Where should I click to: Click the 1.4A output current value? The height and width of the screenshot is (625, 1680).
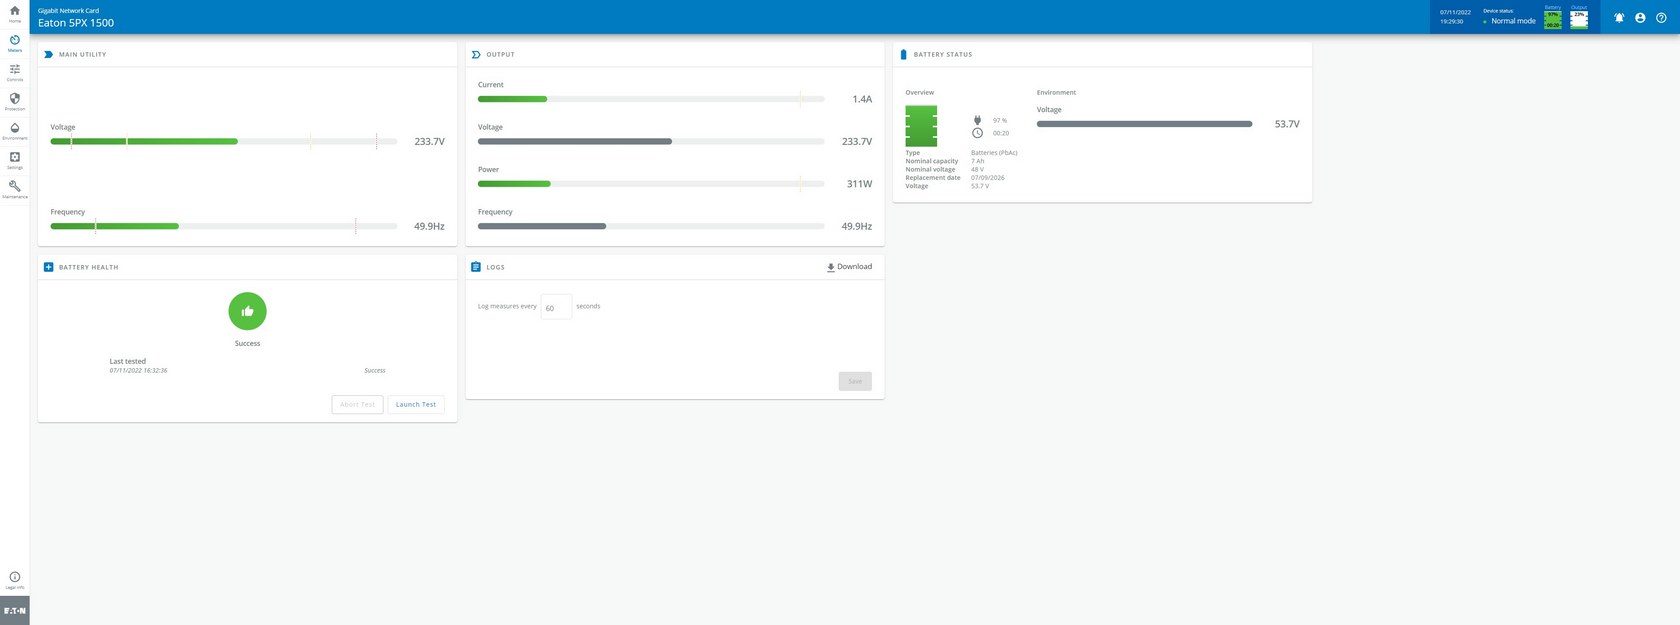click(862, 100)
